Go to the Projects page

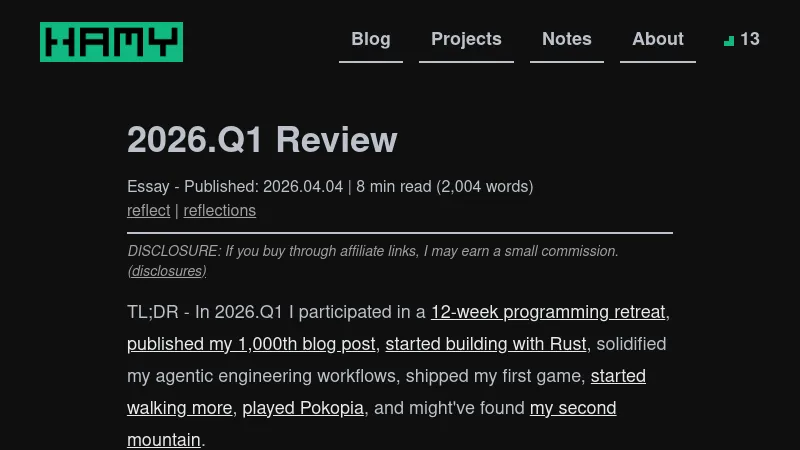466,39
